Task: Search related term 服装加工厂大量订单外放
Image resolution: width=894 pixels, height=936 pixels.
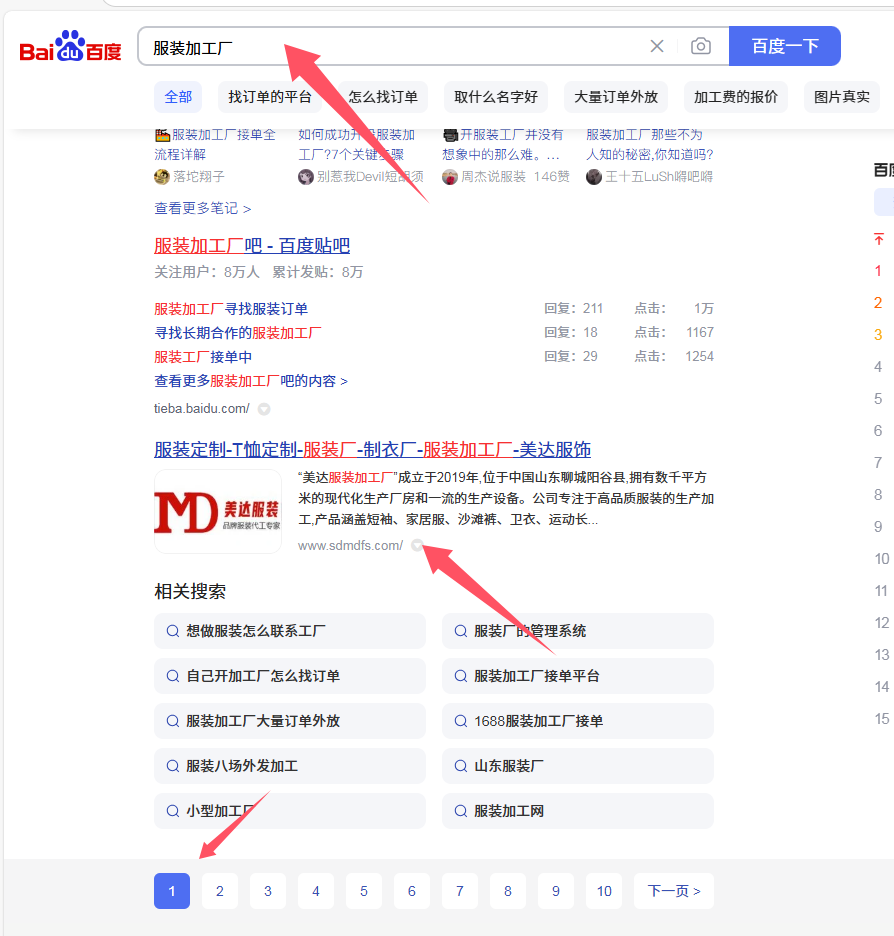Action: 289,721
